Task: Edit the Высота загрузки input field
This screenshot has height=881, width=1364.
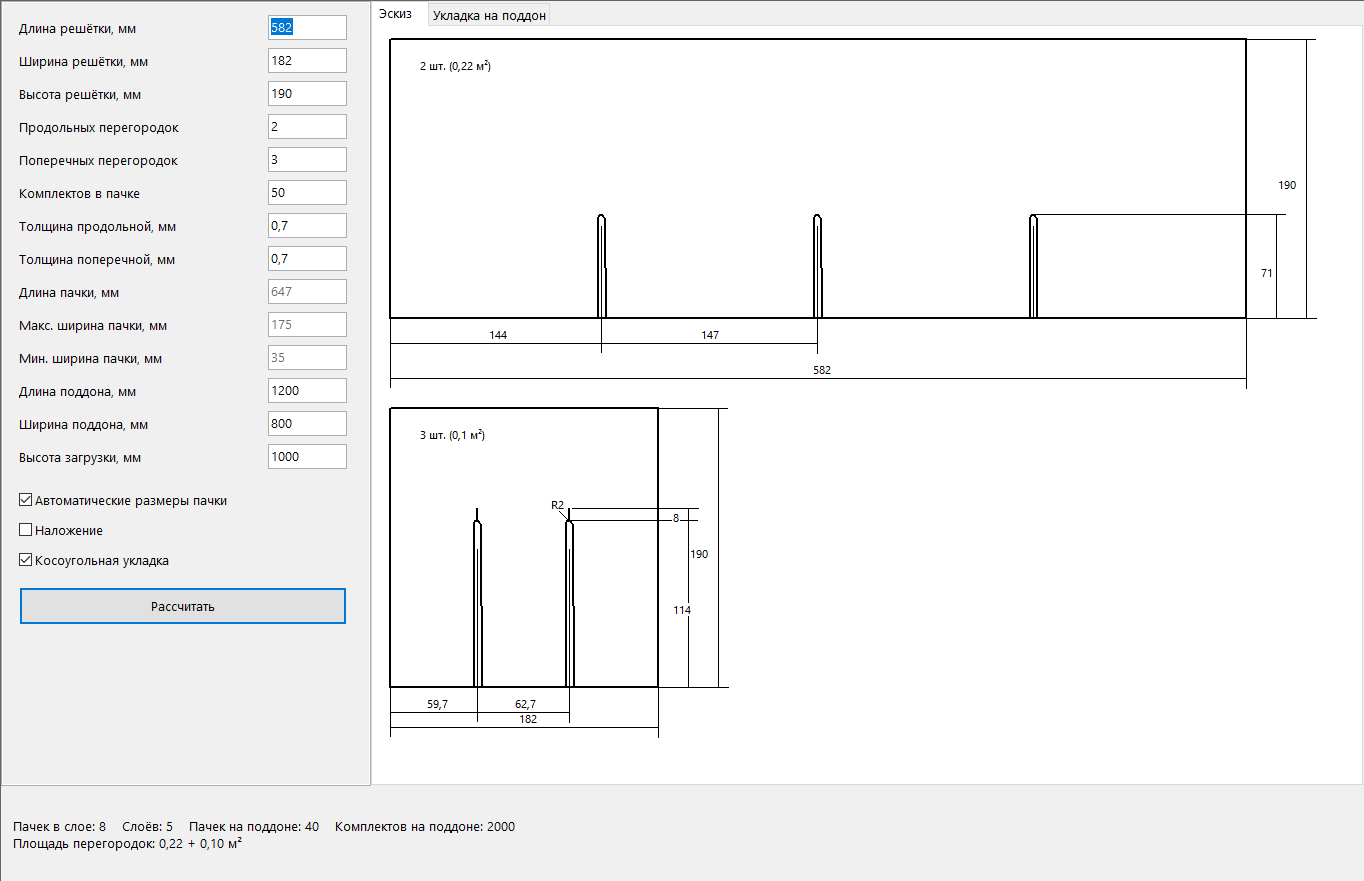Action: (x=307, y=457)
